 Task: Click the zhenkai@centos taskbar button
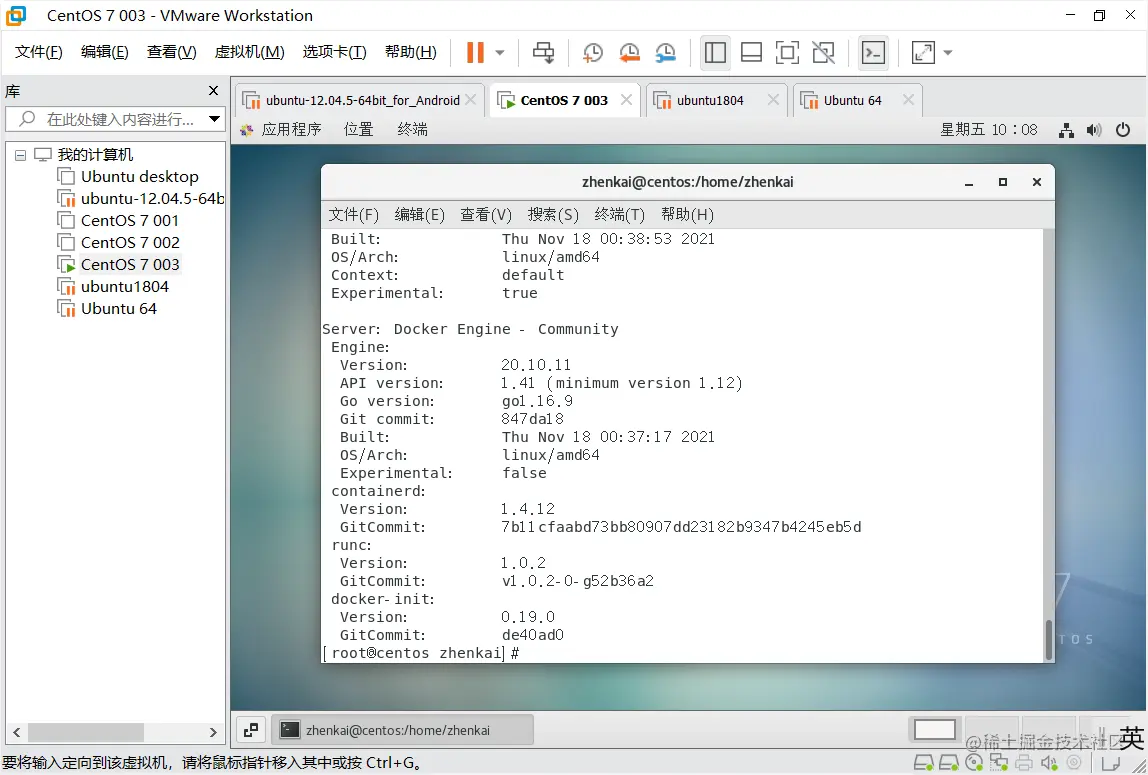(x=403, y=730)
